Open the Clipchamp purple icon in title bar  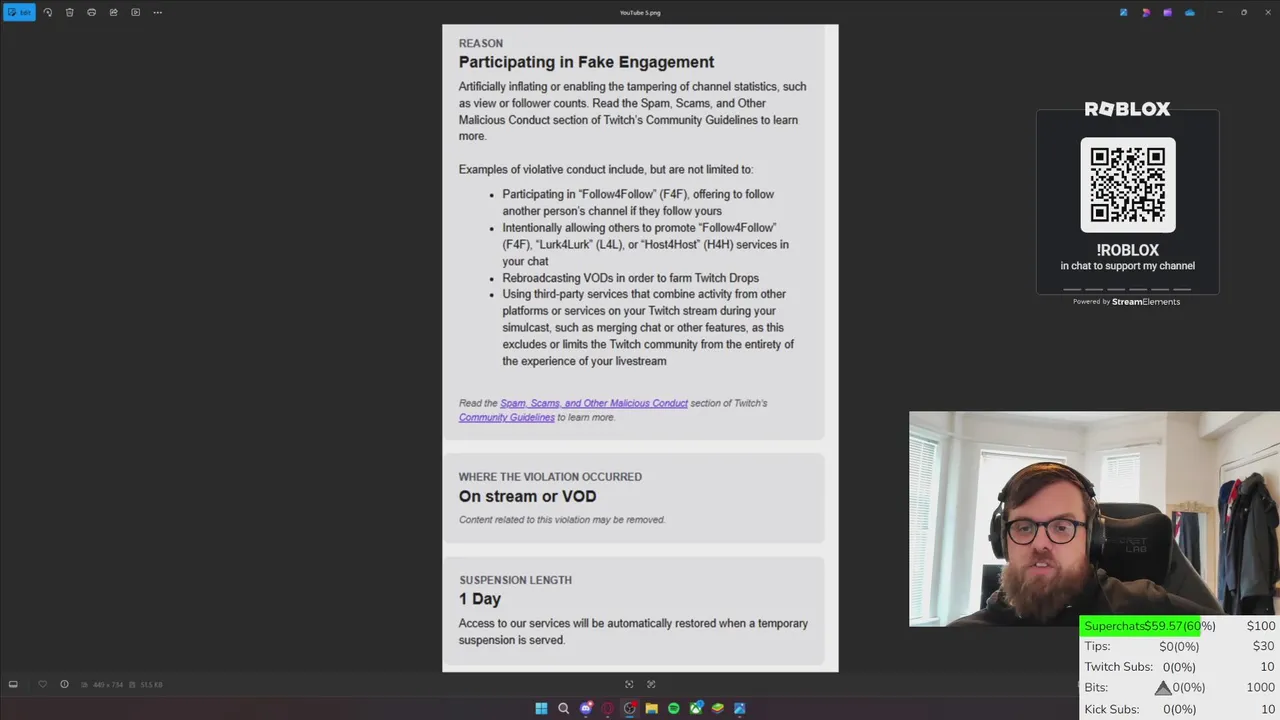(x=1167, y=12)
